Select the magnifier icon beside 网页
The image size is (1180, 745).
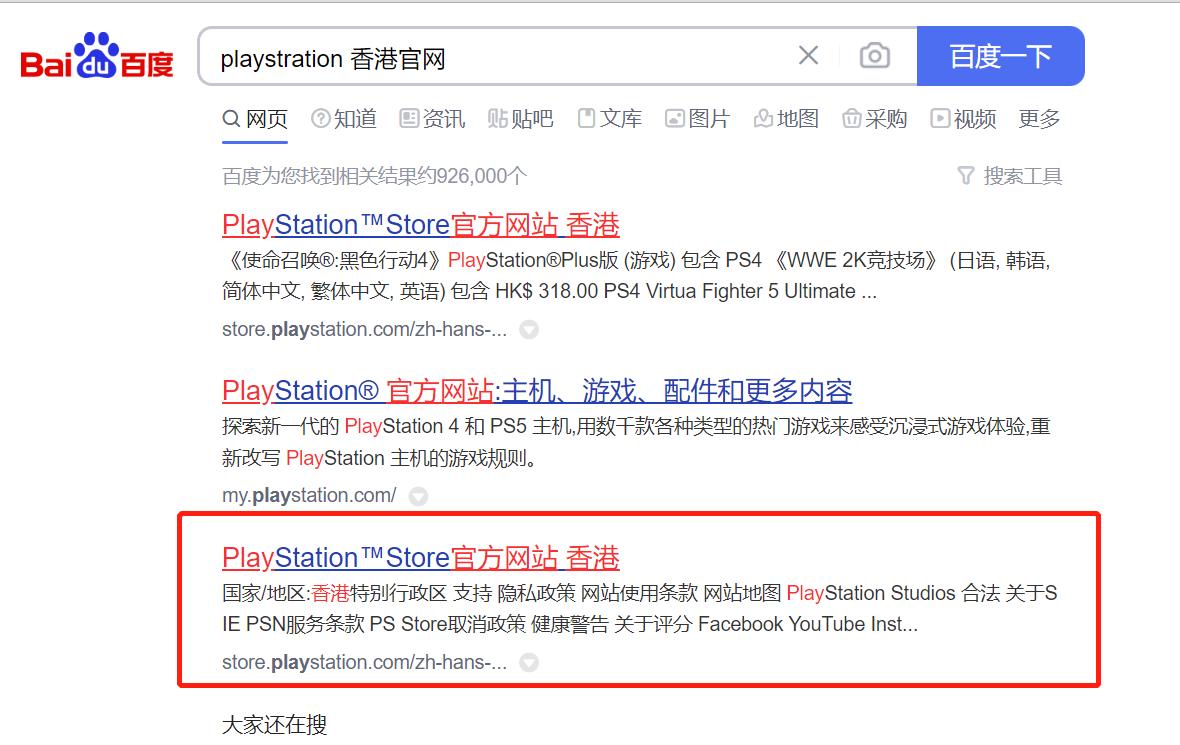point(231,119)
